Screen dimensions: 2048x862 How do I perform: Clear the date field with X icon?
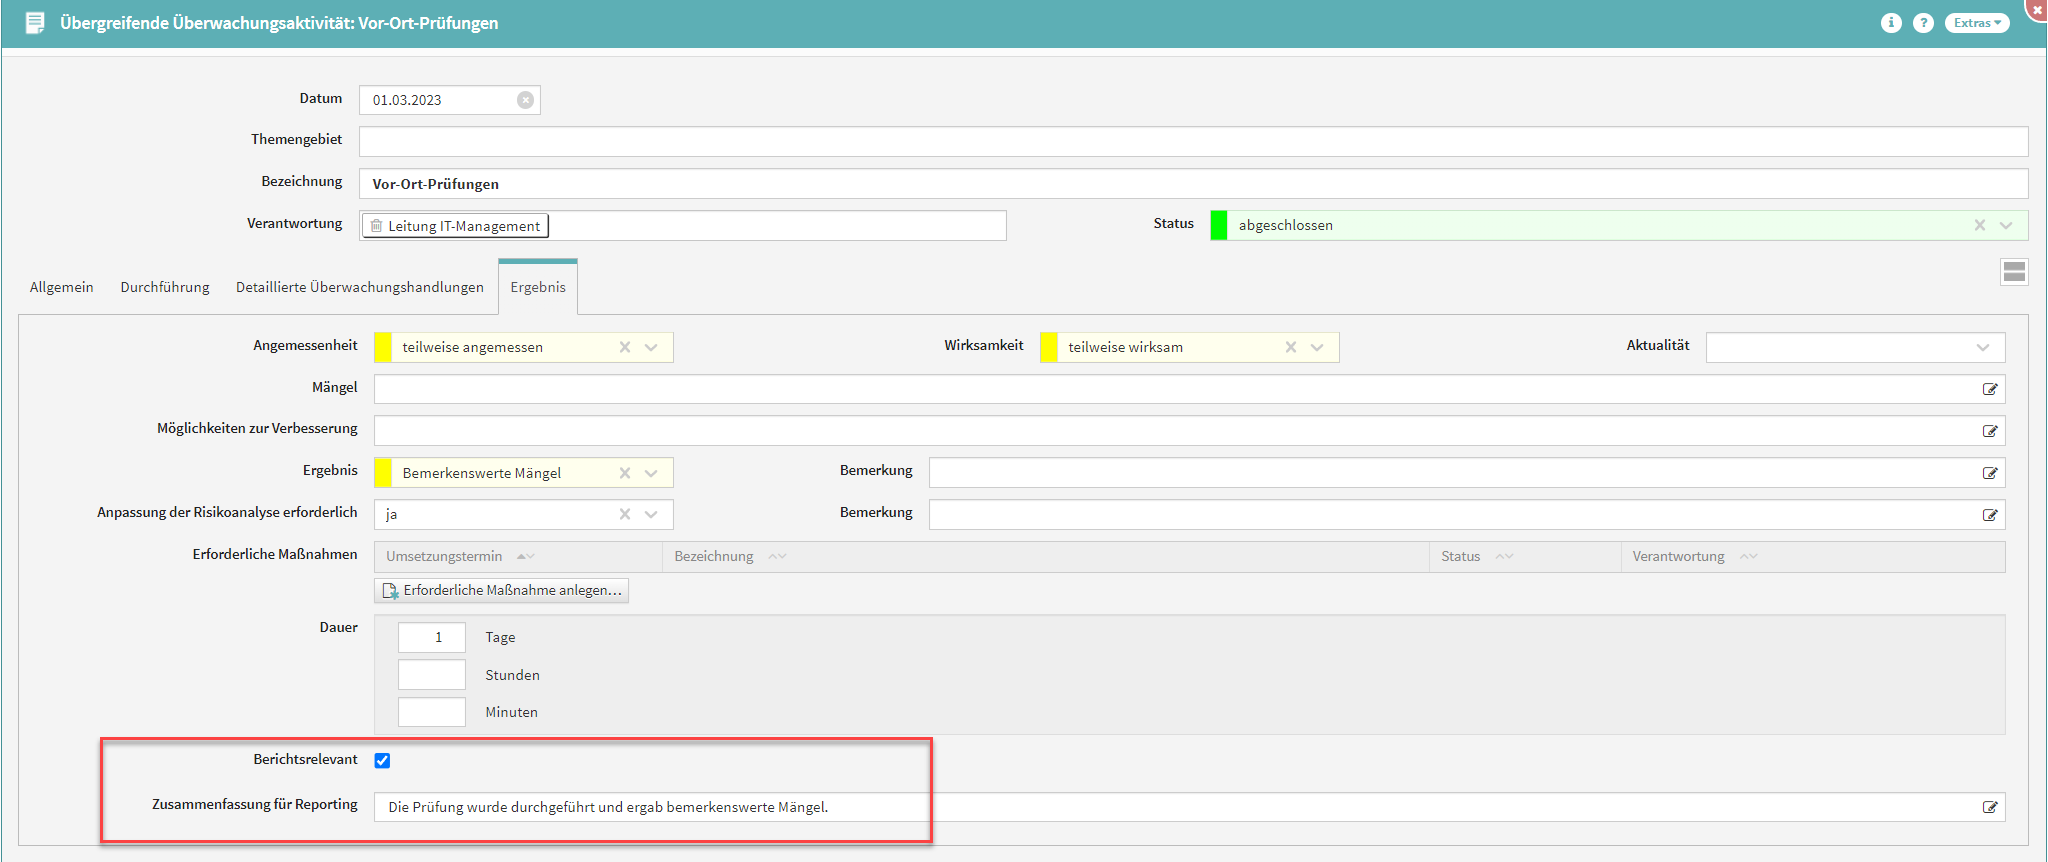[x=525, y=100]
